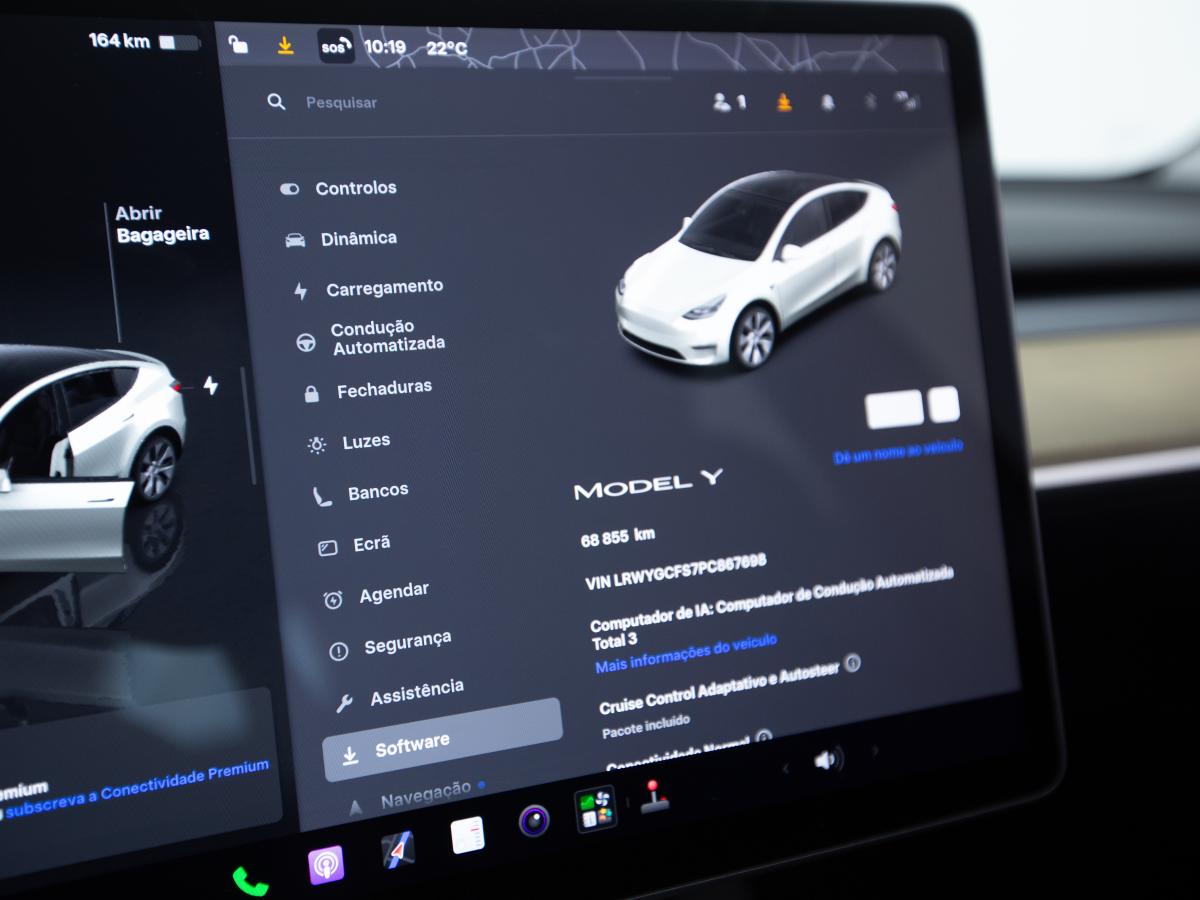This screenshot has height=900, width=1200.
Task: Tap the VIN LRWYGCFS7PC867698 text
Action: [x=675, y=572]
